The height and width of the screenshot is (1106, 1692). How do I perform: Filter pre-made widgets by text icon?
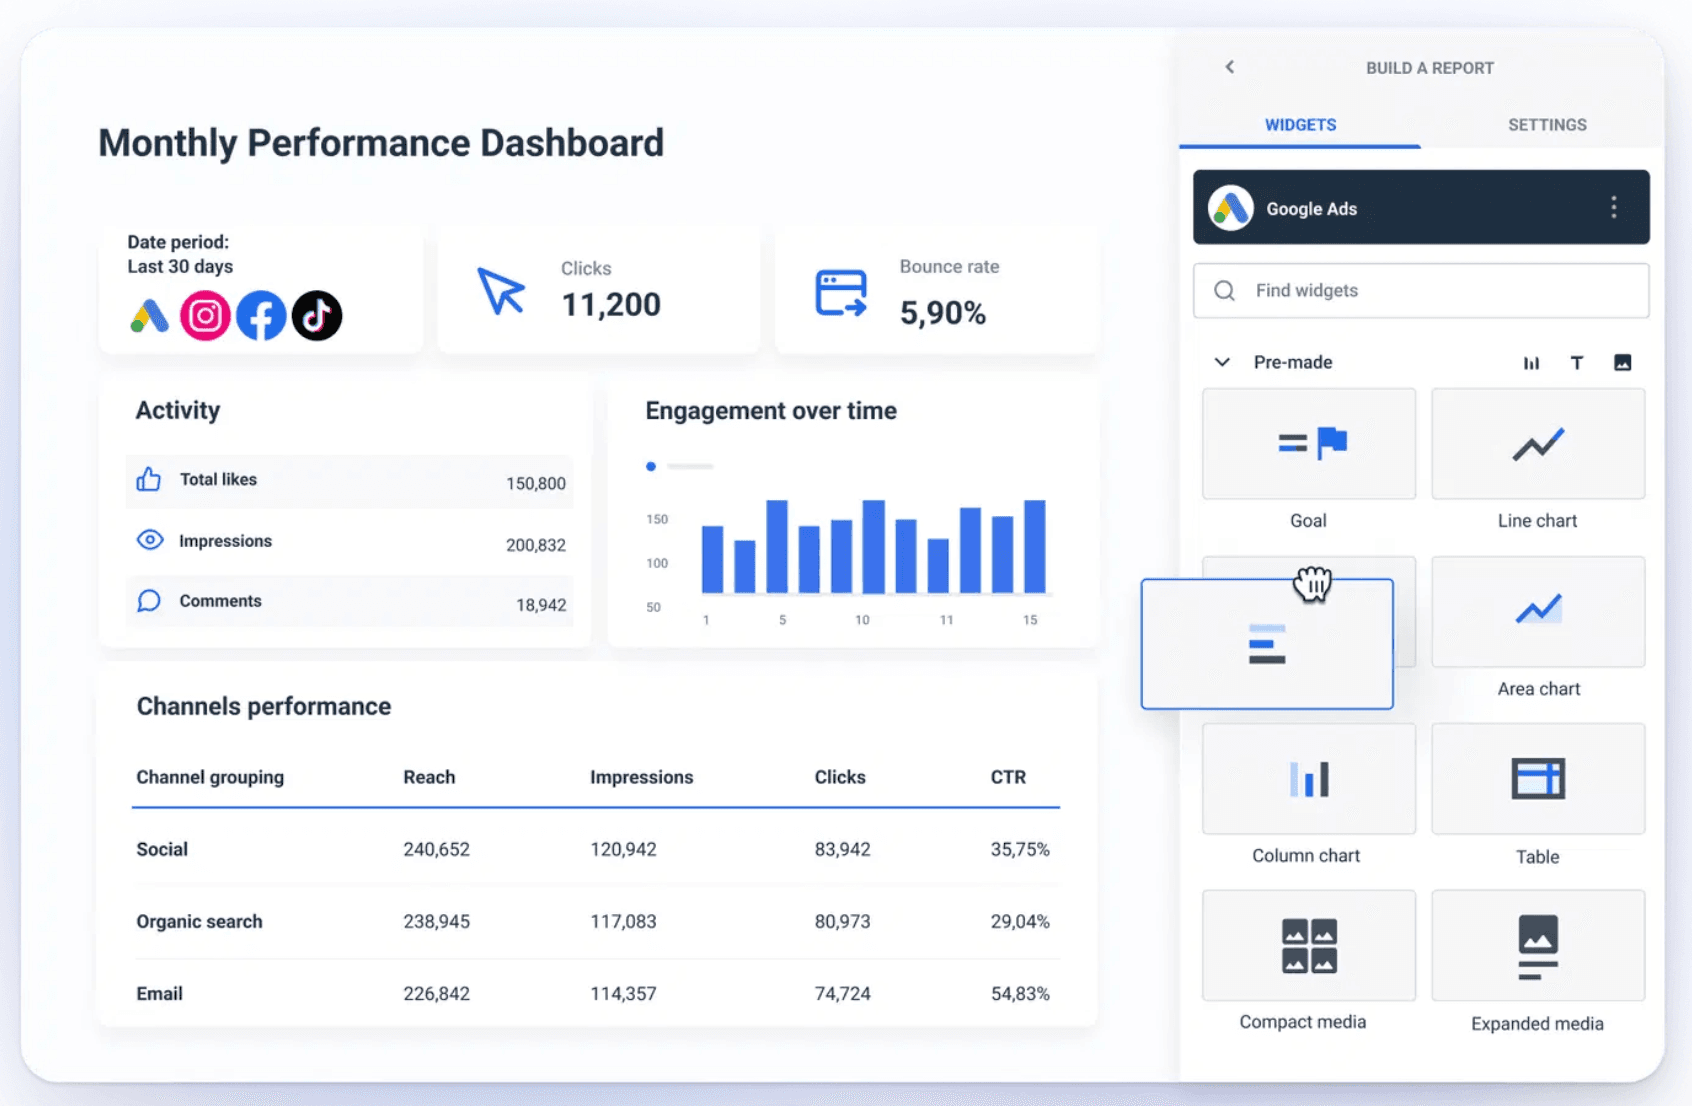[x=1577, y=363]
